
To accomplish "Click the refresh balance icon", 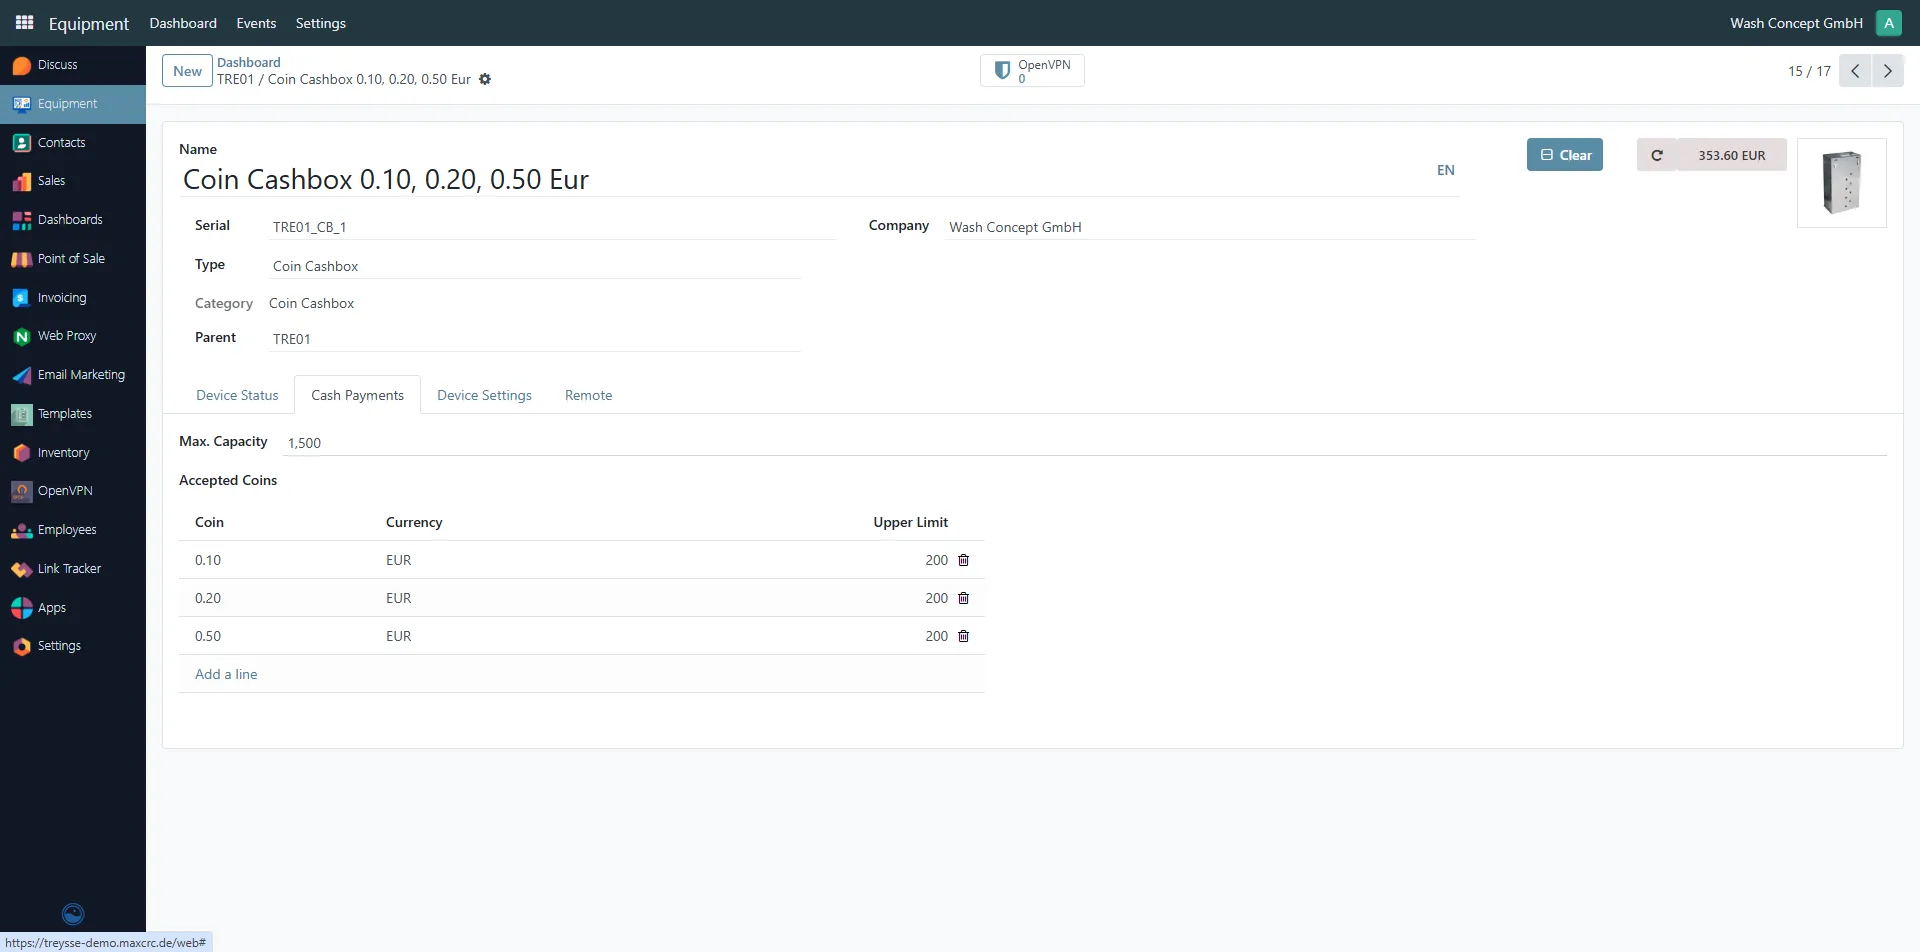I will click(1657, 155).
